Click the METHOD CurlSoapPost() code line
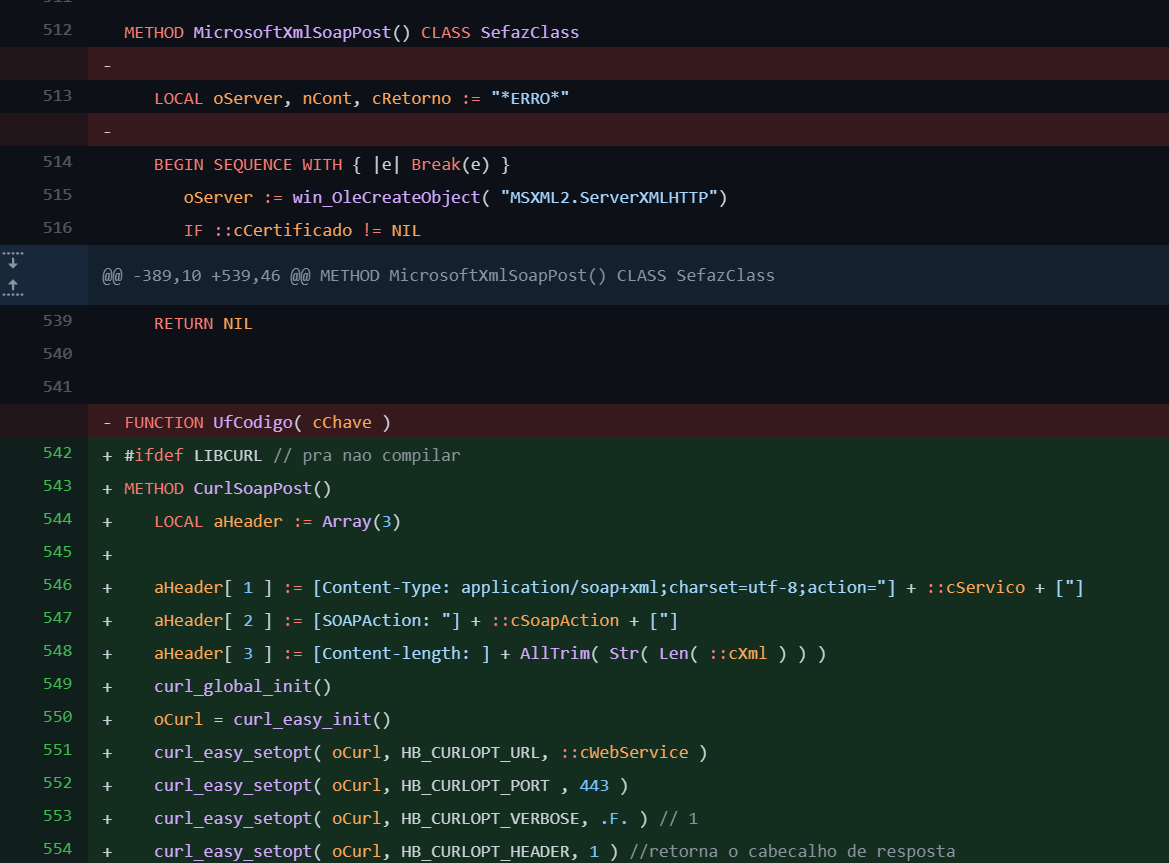This screenshot has width=1169, height=863. [x=227, y=489]
